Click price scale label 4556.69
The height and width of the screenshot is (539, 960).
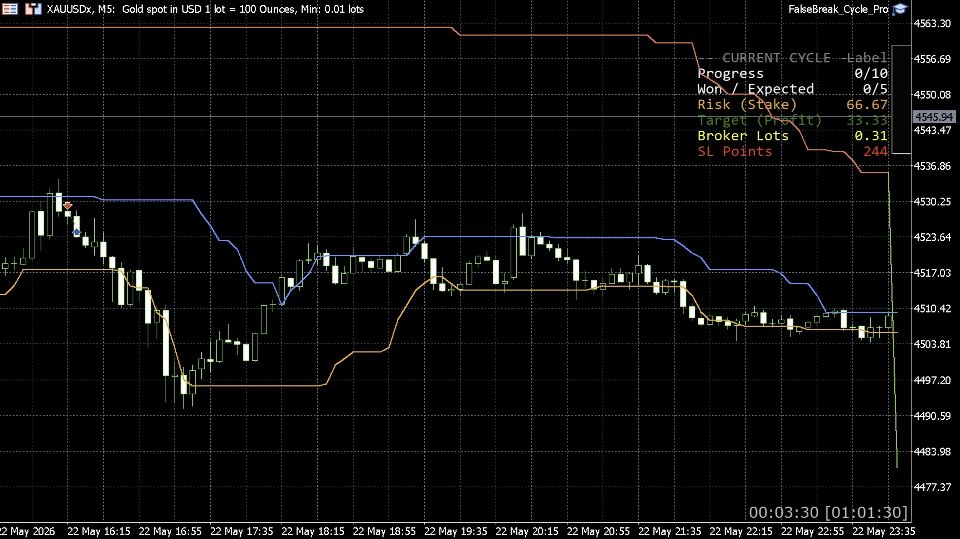(x=932, y=59)
